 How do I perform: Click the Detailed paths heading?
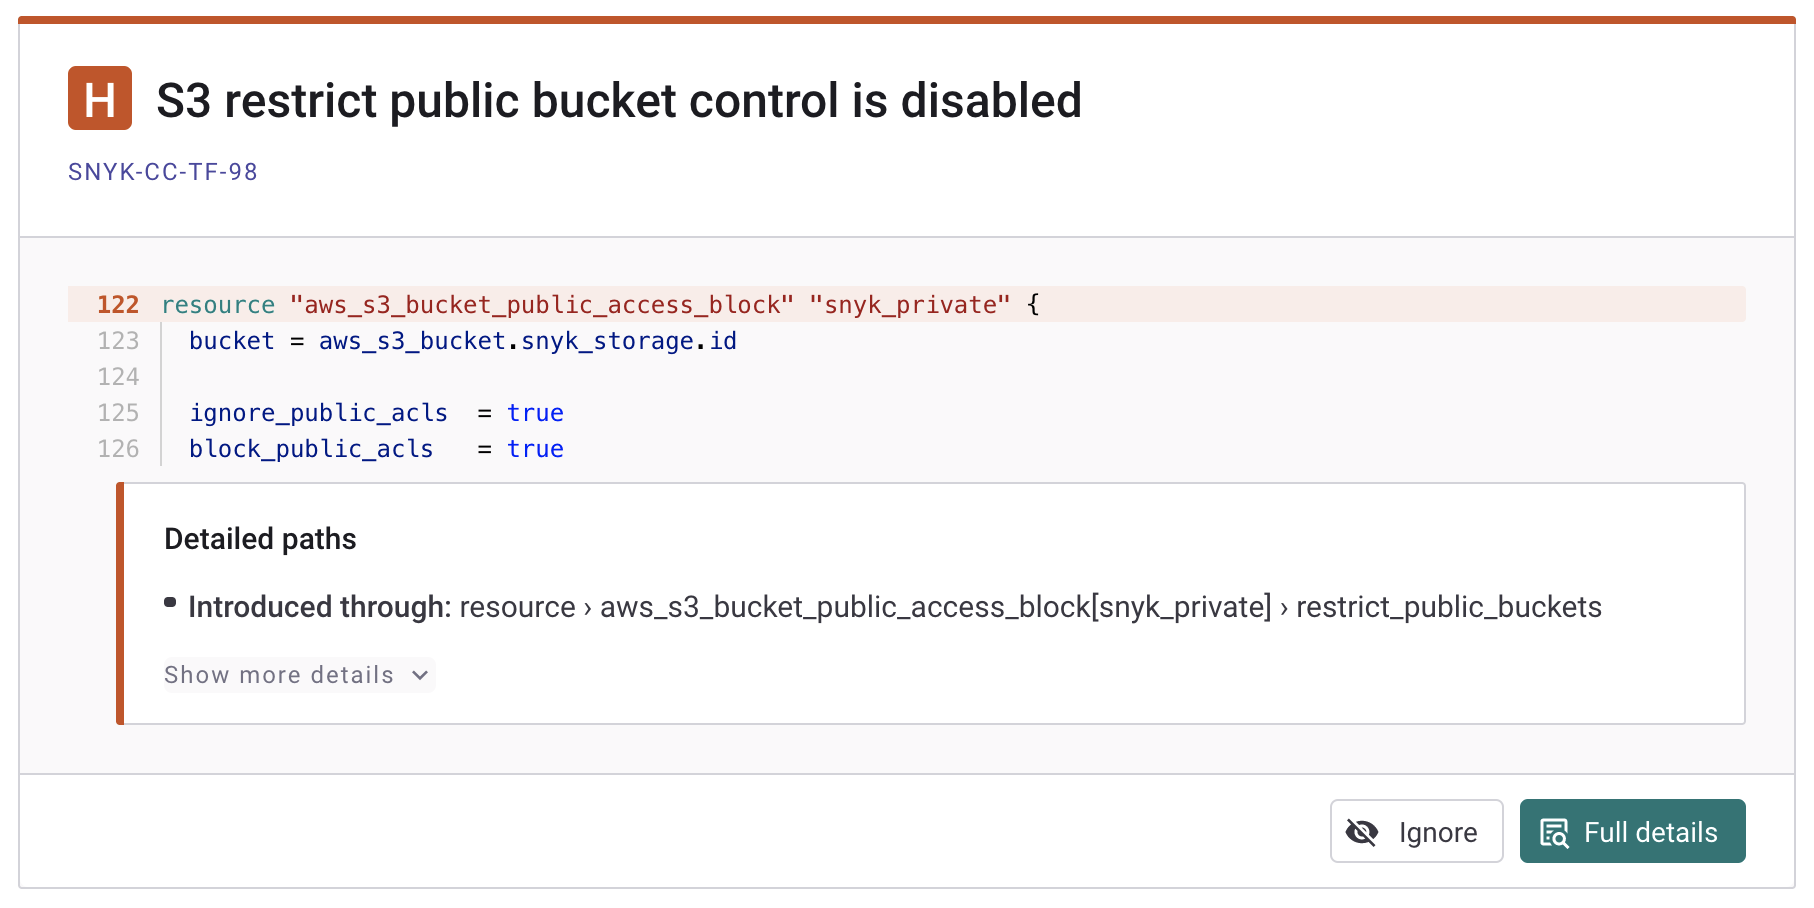(260, 539)
